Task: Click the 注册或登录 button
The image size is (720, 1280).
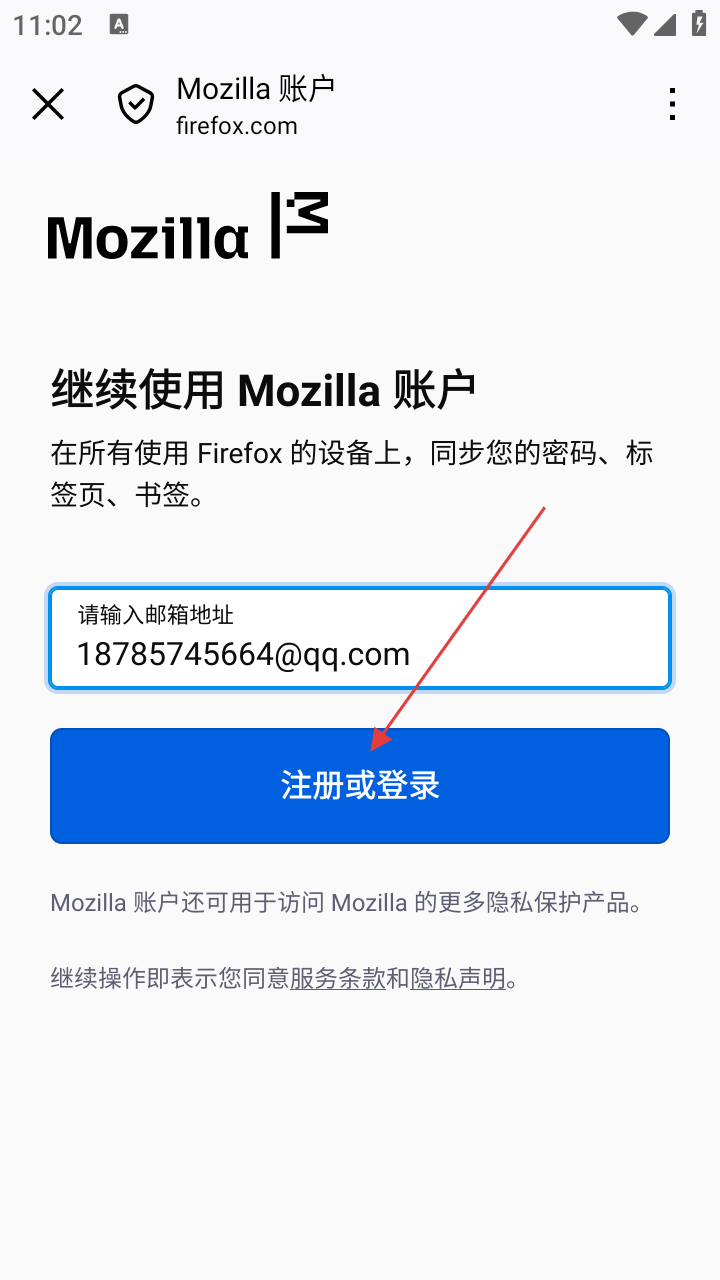Action: point(360,786)
